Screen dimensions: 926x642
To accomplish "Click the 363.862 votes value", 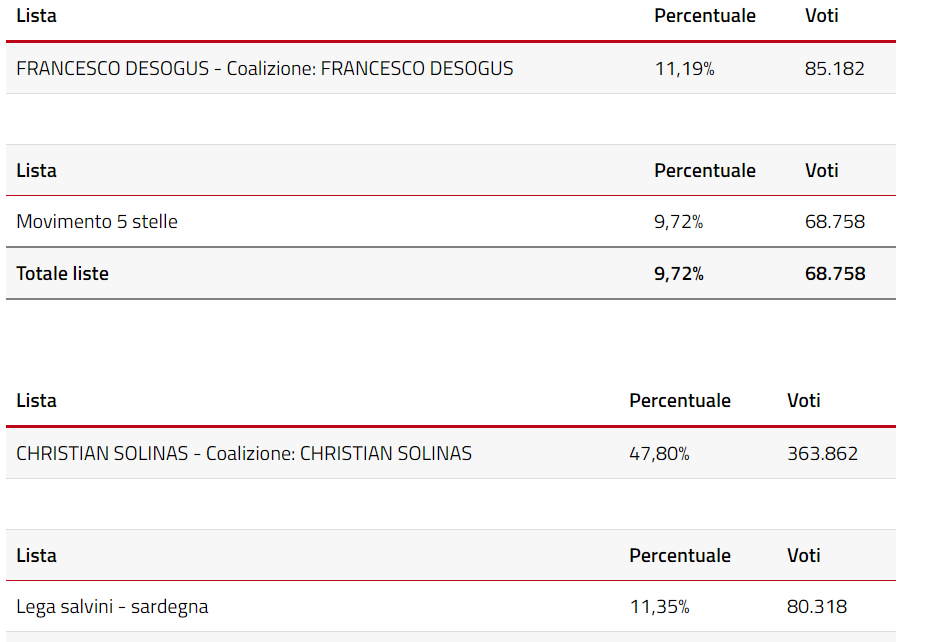I will [822, 454].
